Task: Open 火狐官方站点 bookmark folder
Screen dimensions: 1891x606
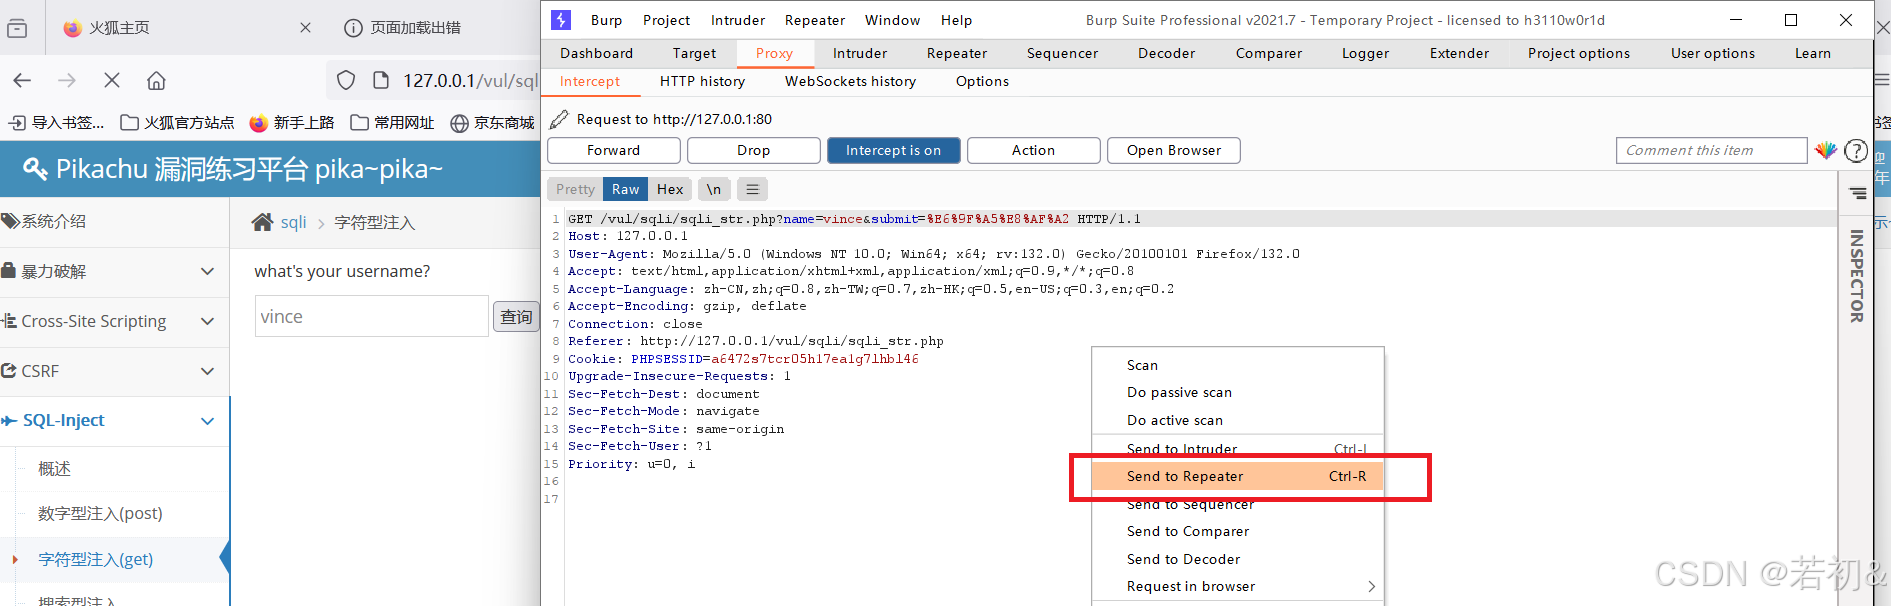Action: click(177, 123)
